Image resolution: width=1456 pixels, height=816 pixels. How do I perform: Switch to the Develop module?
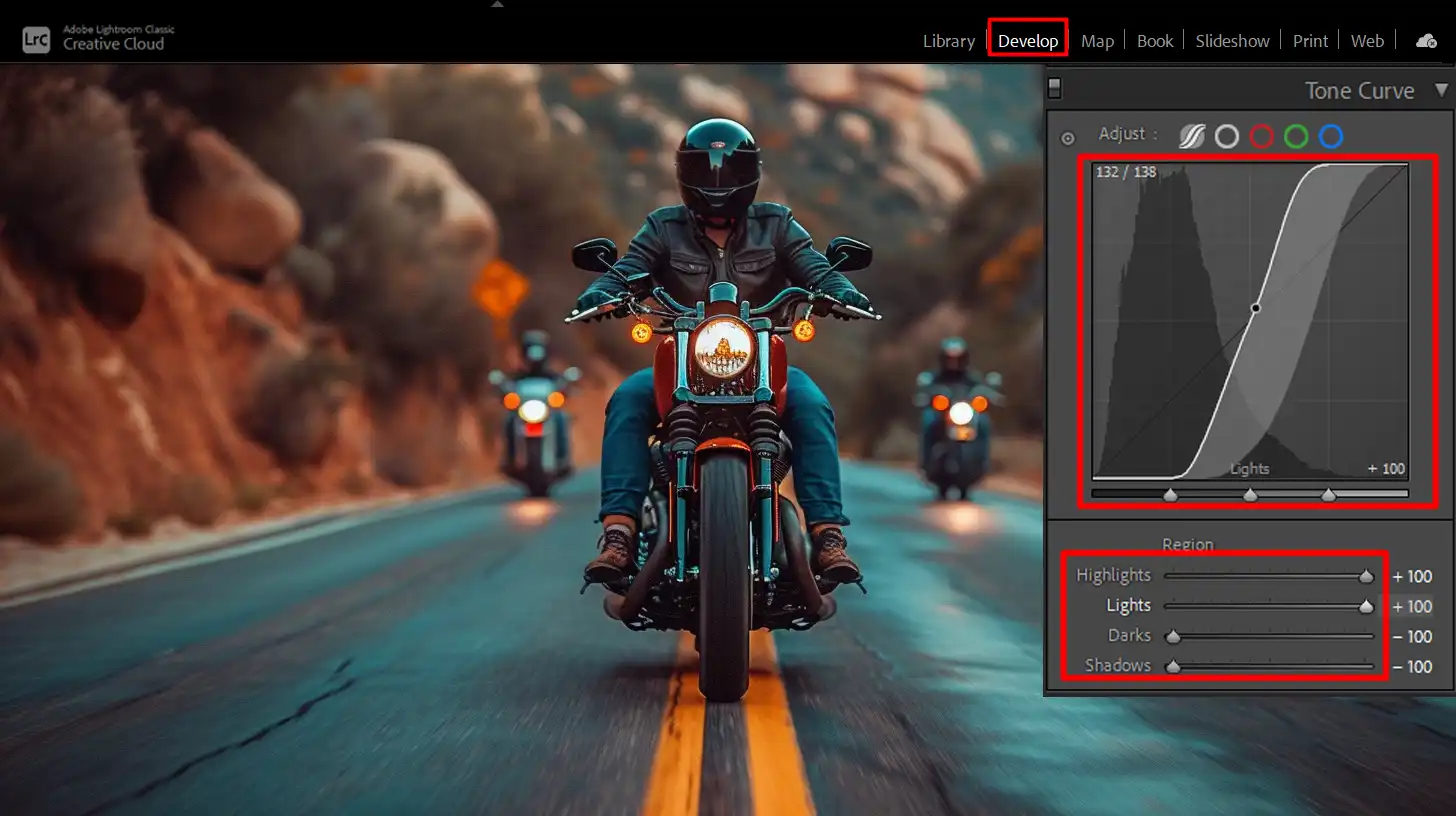pyautogui.click(x=1028, y=41)
